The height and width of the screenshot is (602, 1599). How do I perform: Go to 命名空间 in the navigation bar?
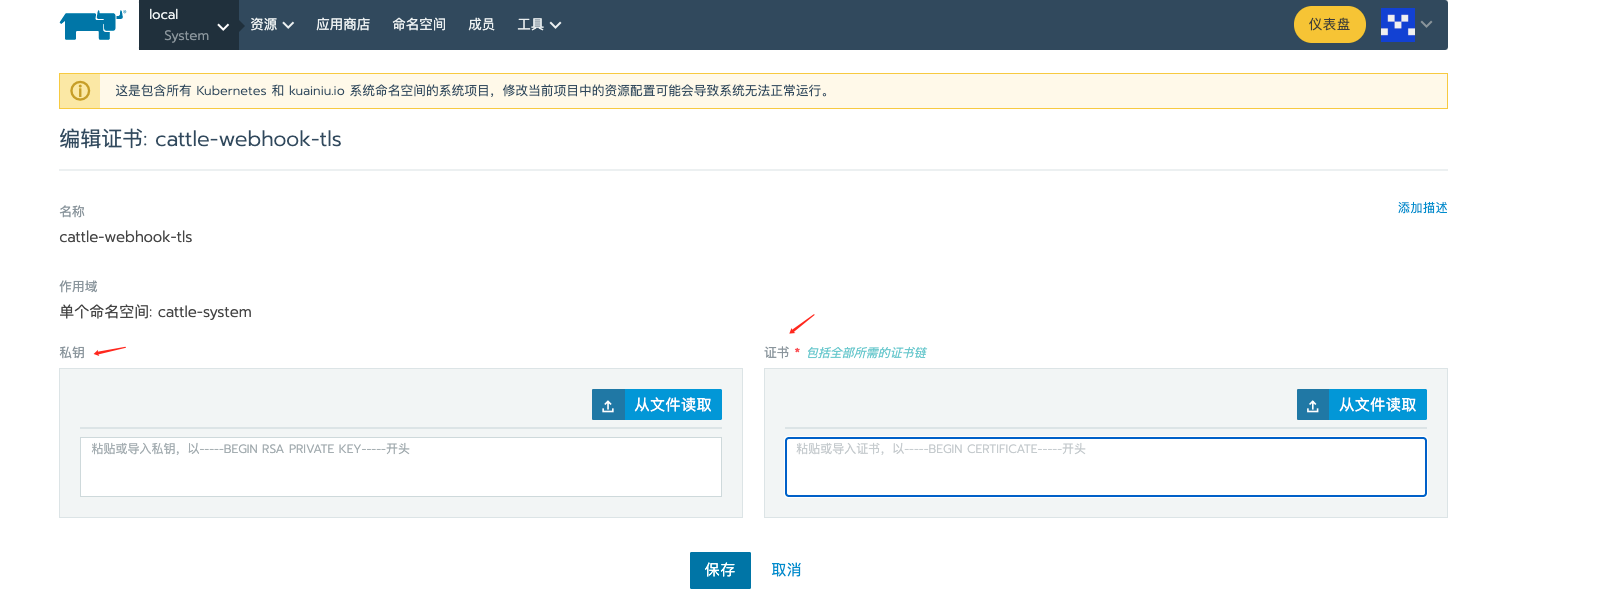[419, 25]
